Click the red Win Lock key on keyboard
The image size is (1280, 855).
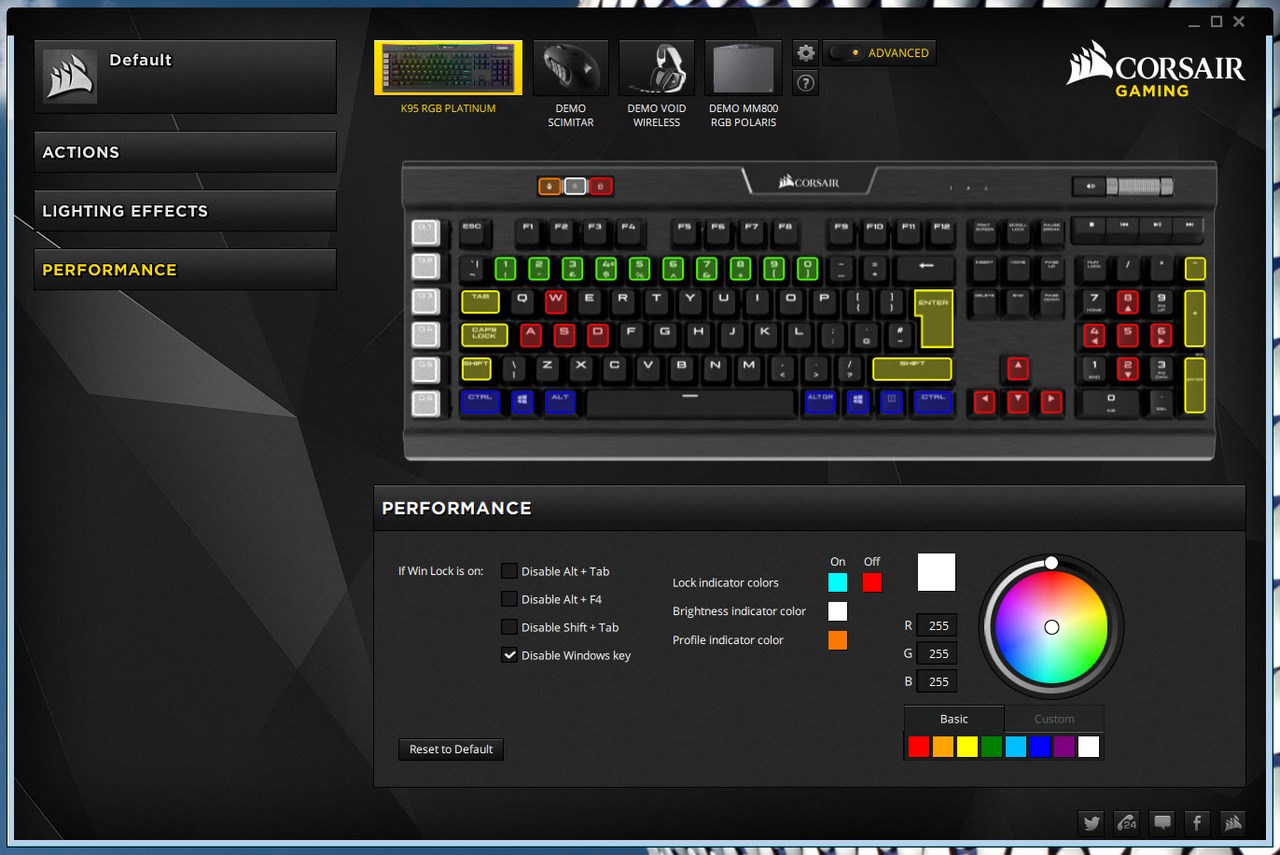601,186
